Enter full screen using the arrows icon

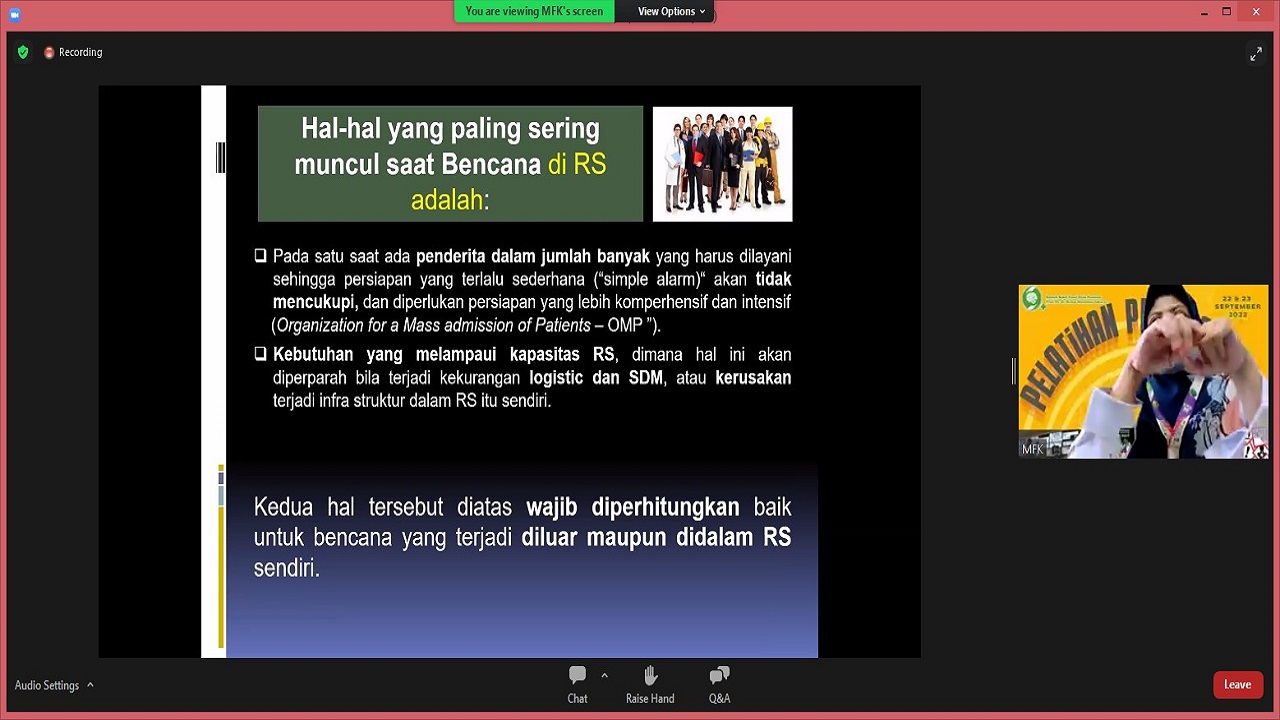(1255, 54)
